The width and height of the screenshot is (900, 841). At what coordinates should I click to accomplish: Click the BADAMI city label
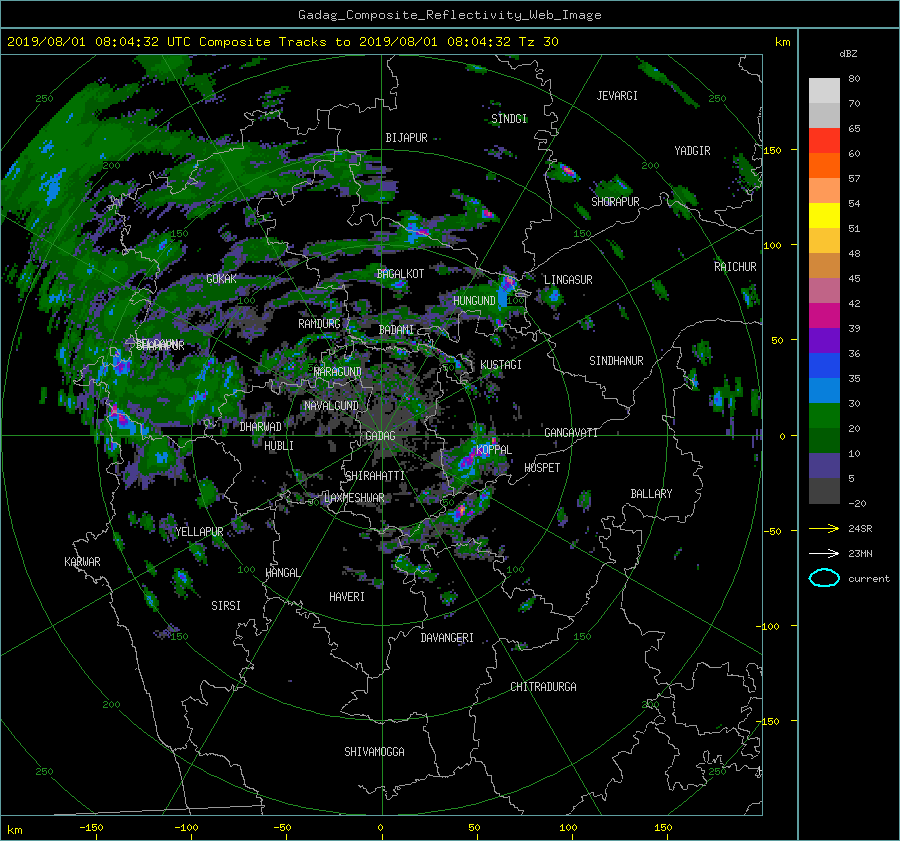pos(396,330)
